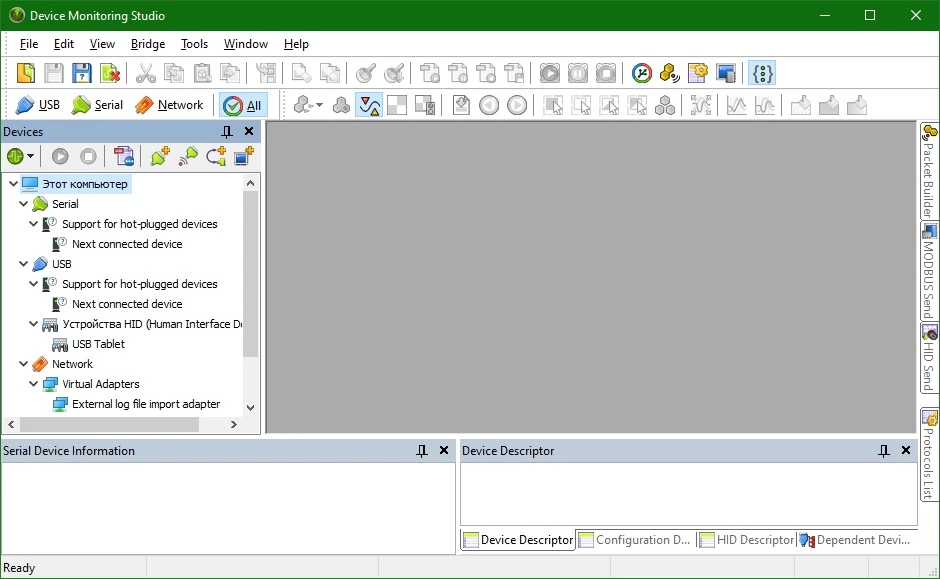The width and height of the screenshot is (940, 579).
Task: Click the device tree horizontal scrollbar thumb
Action: [x=109, y=424]
